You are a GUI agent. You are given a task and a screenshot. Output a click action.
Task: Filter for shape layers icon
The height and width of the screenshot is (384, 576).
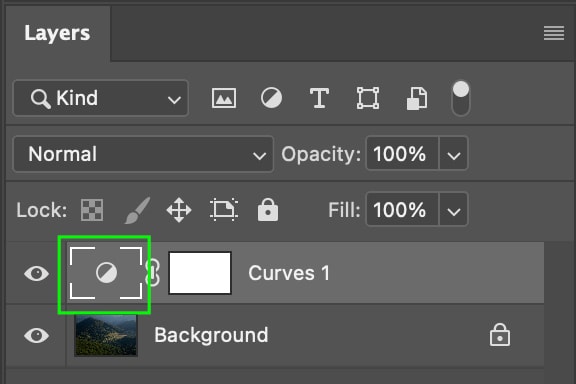[368, 98]
